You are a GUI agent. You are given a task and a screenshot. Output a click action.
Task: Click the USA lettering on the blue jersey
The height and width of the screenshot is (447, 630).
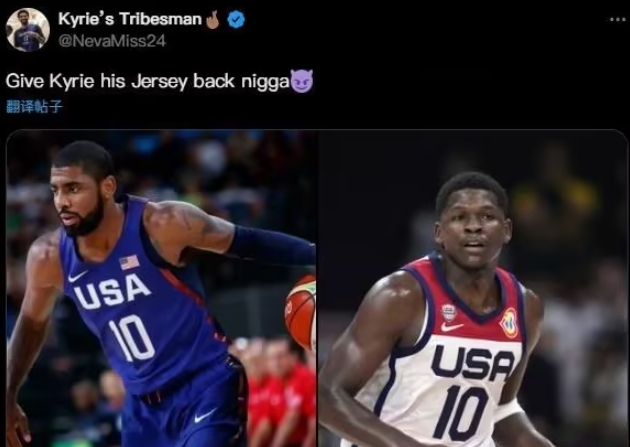(111, 292)
